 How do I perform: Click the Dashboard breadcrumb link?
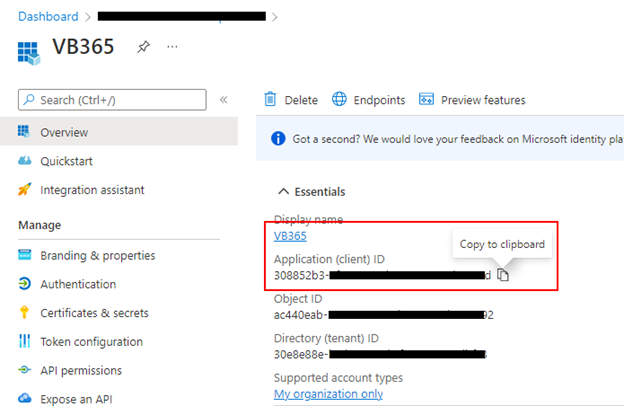pos(48,17)
